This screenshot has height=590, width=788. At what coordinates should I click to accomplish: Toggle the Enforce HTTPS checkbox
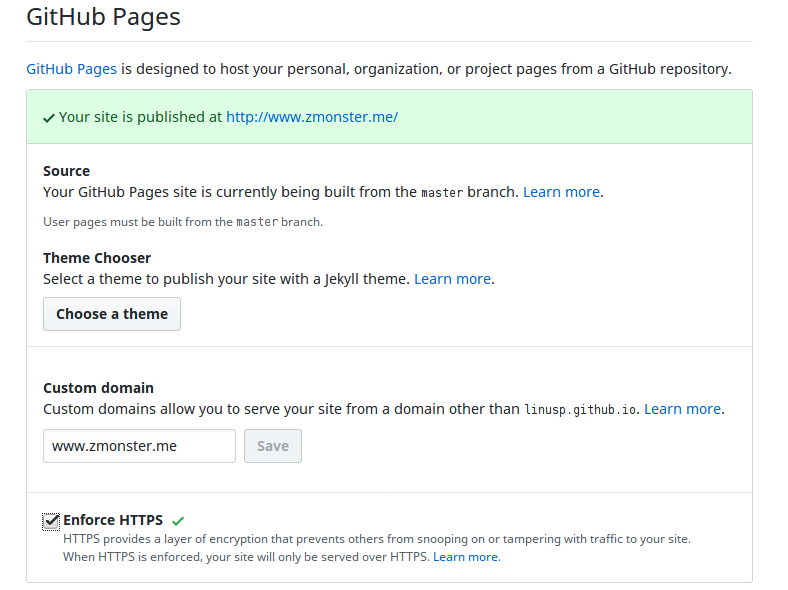click(51, 521)
